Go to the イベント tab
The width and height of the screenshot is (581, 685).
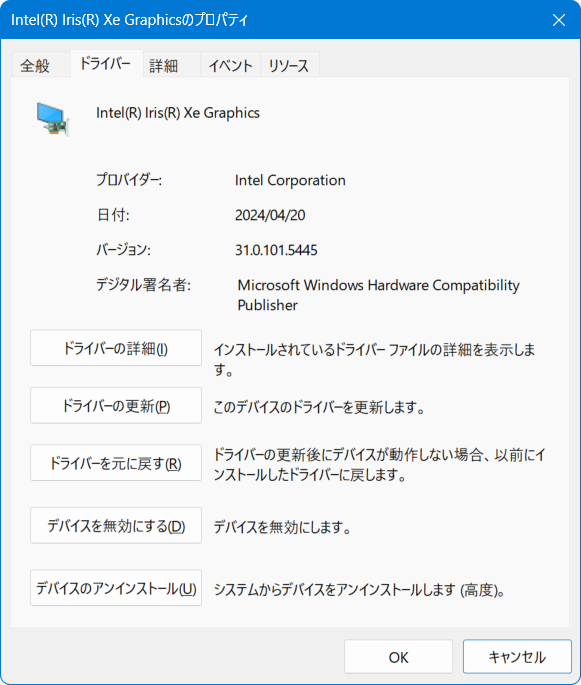tap(231, 66)
